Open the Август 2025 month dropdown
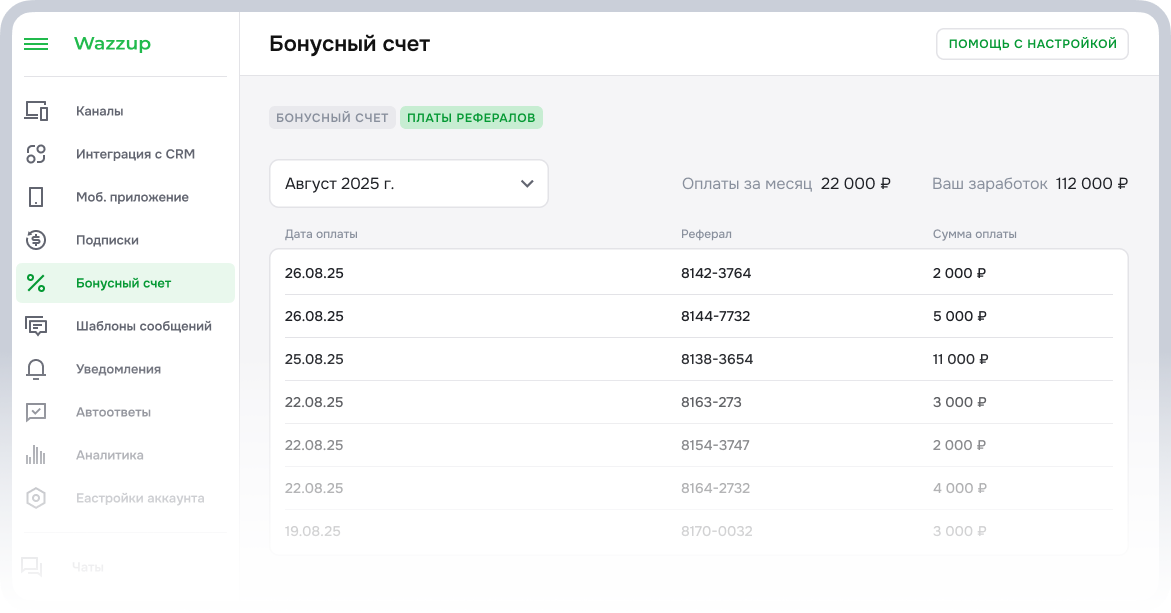Viewport: 1171px width, 613px height. coord(408,183)
